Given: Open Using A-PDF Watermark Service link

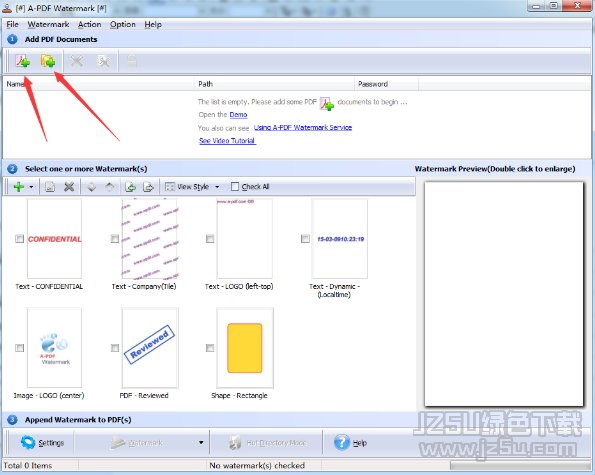Looking at the screenshot, I should [303, 127].
